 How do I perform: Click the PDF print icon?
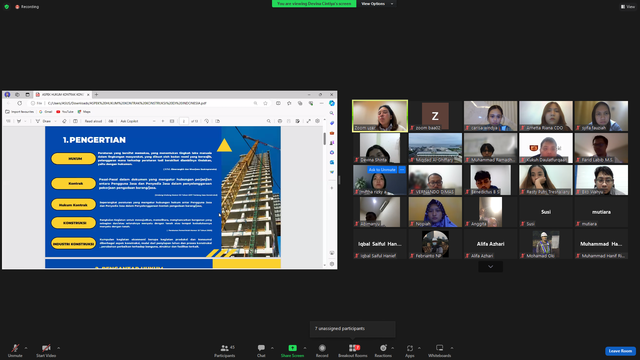click(280, 121)
